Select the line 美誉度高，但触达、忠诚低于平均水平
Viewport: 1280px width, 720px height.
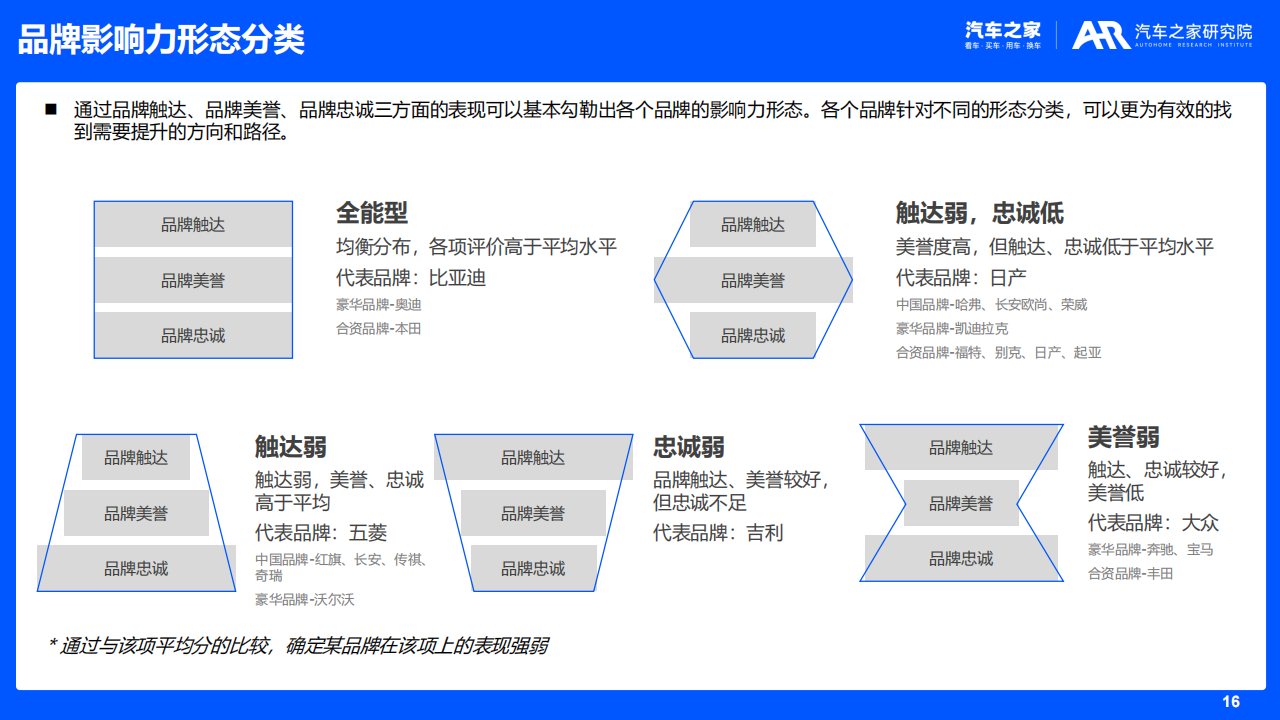tap(1055, 247)
